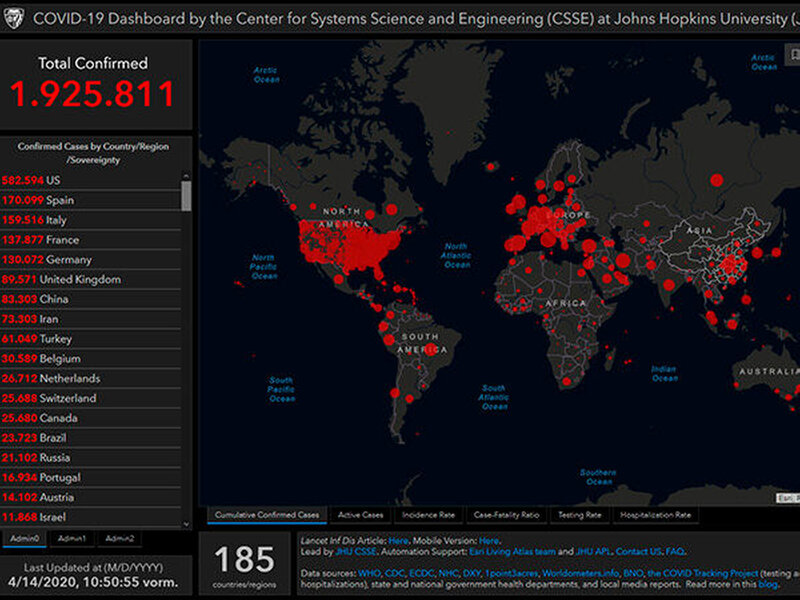
Task: Select the Belgium row in country list
Action: coord(91,359)
